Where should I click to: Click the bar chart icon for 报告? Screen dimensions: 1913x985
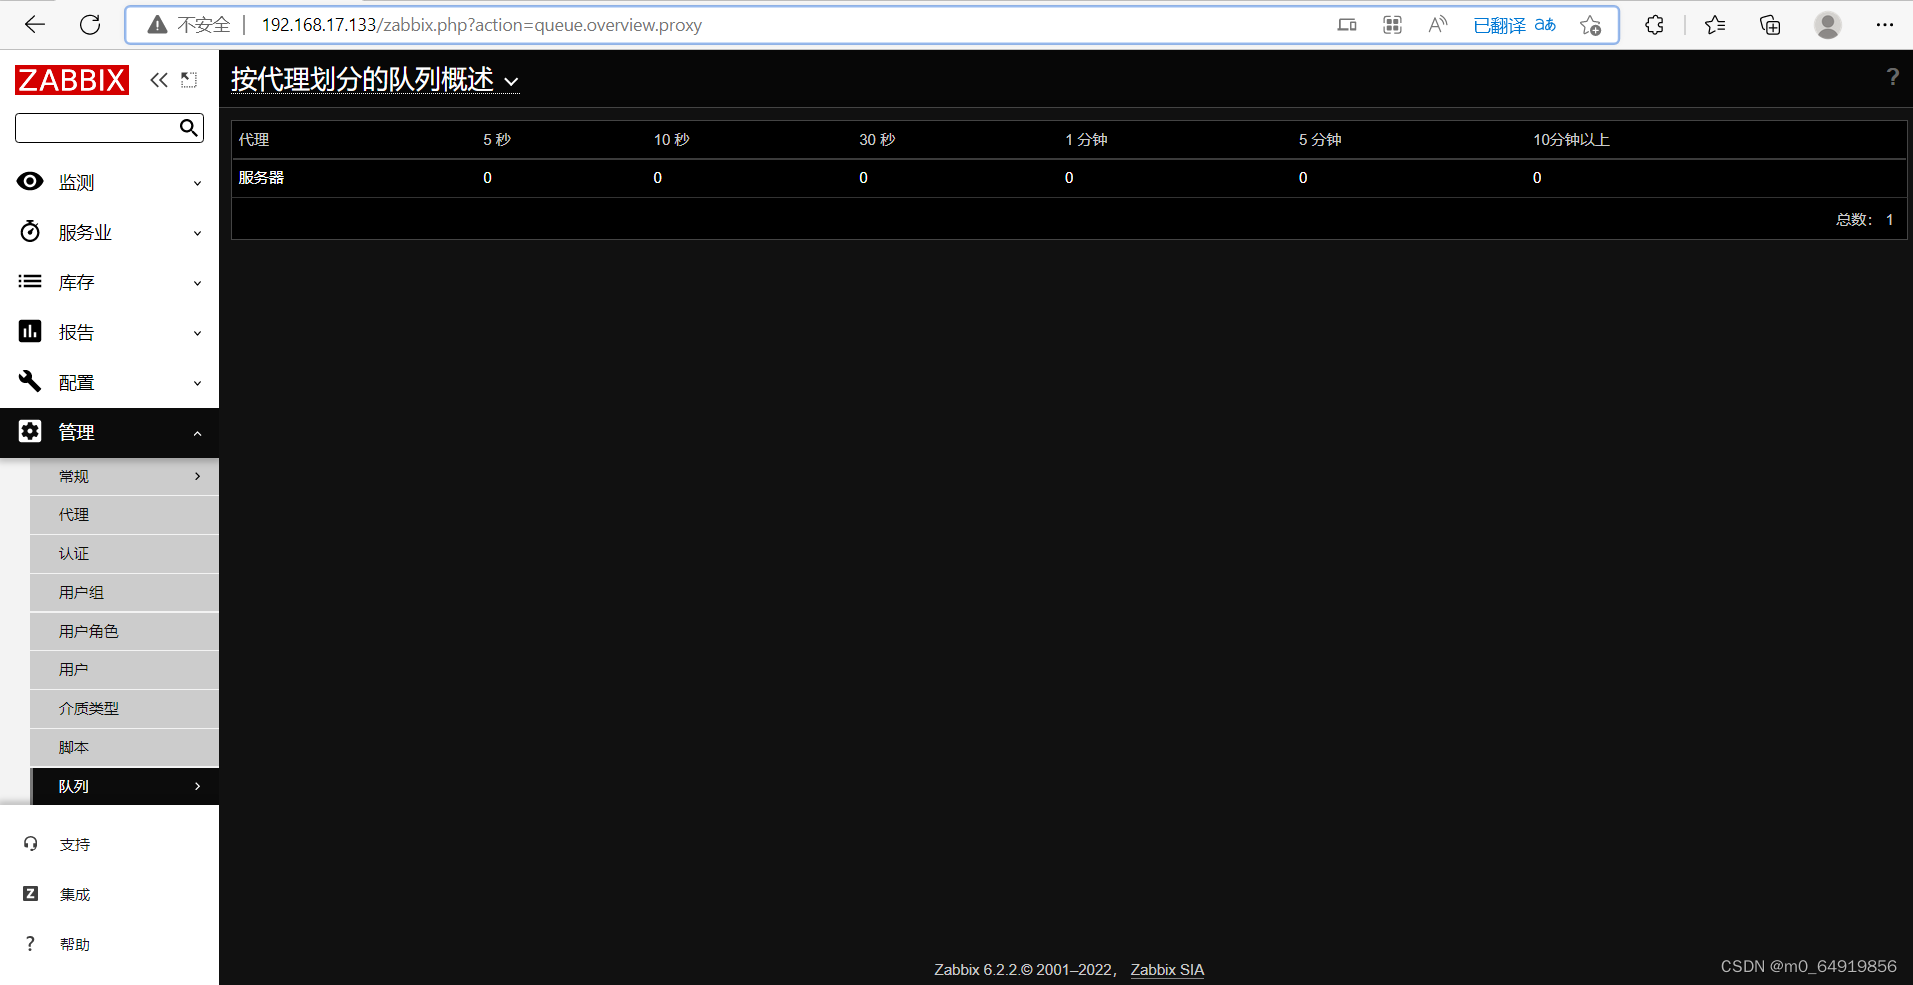tap(30, 331)
